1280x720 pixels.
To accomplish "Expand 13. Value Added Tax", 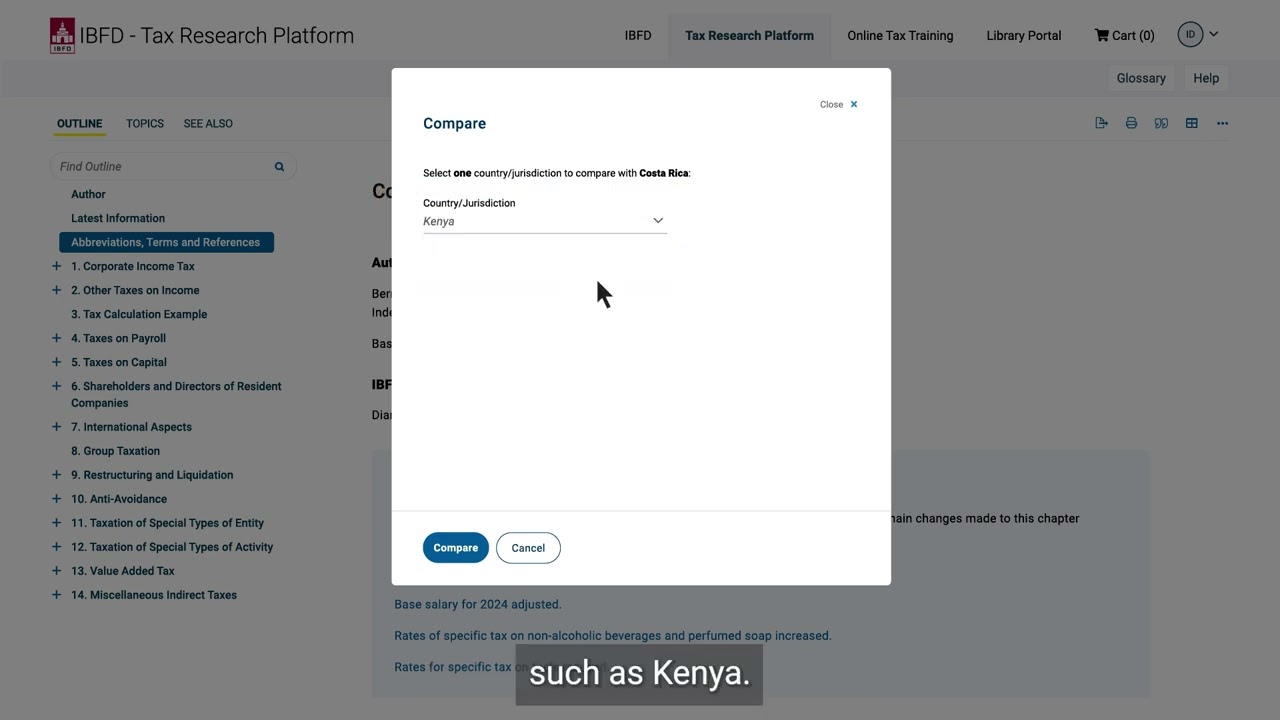I will pos(56,571).
